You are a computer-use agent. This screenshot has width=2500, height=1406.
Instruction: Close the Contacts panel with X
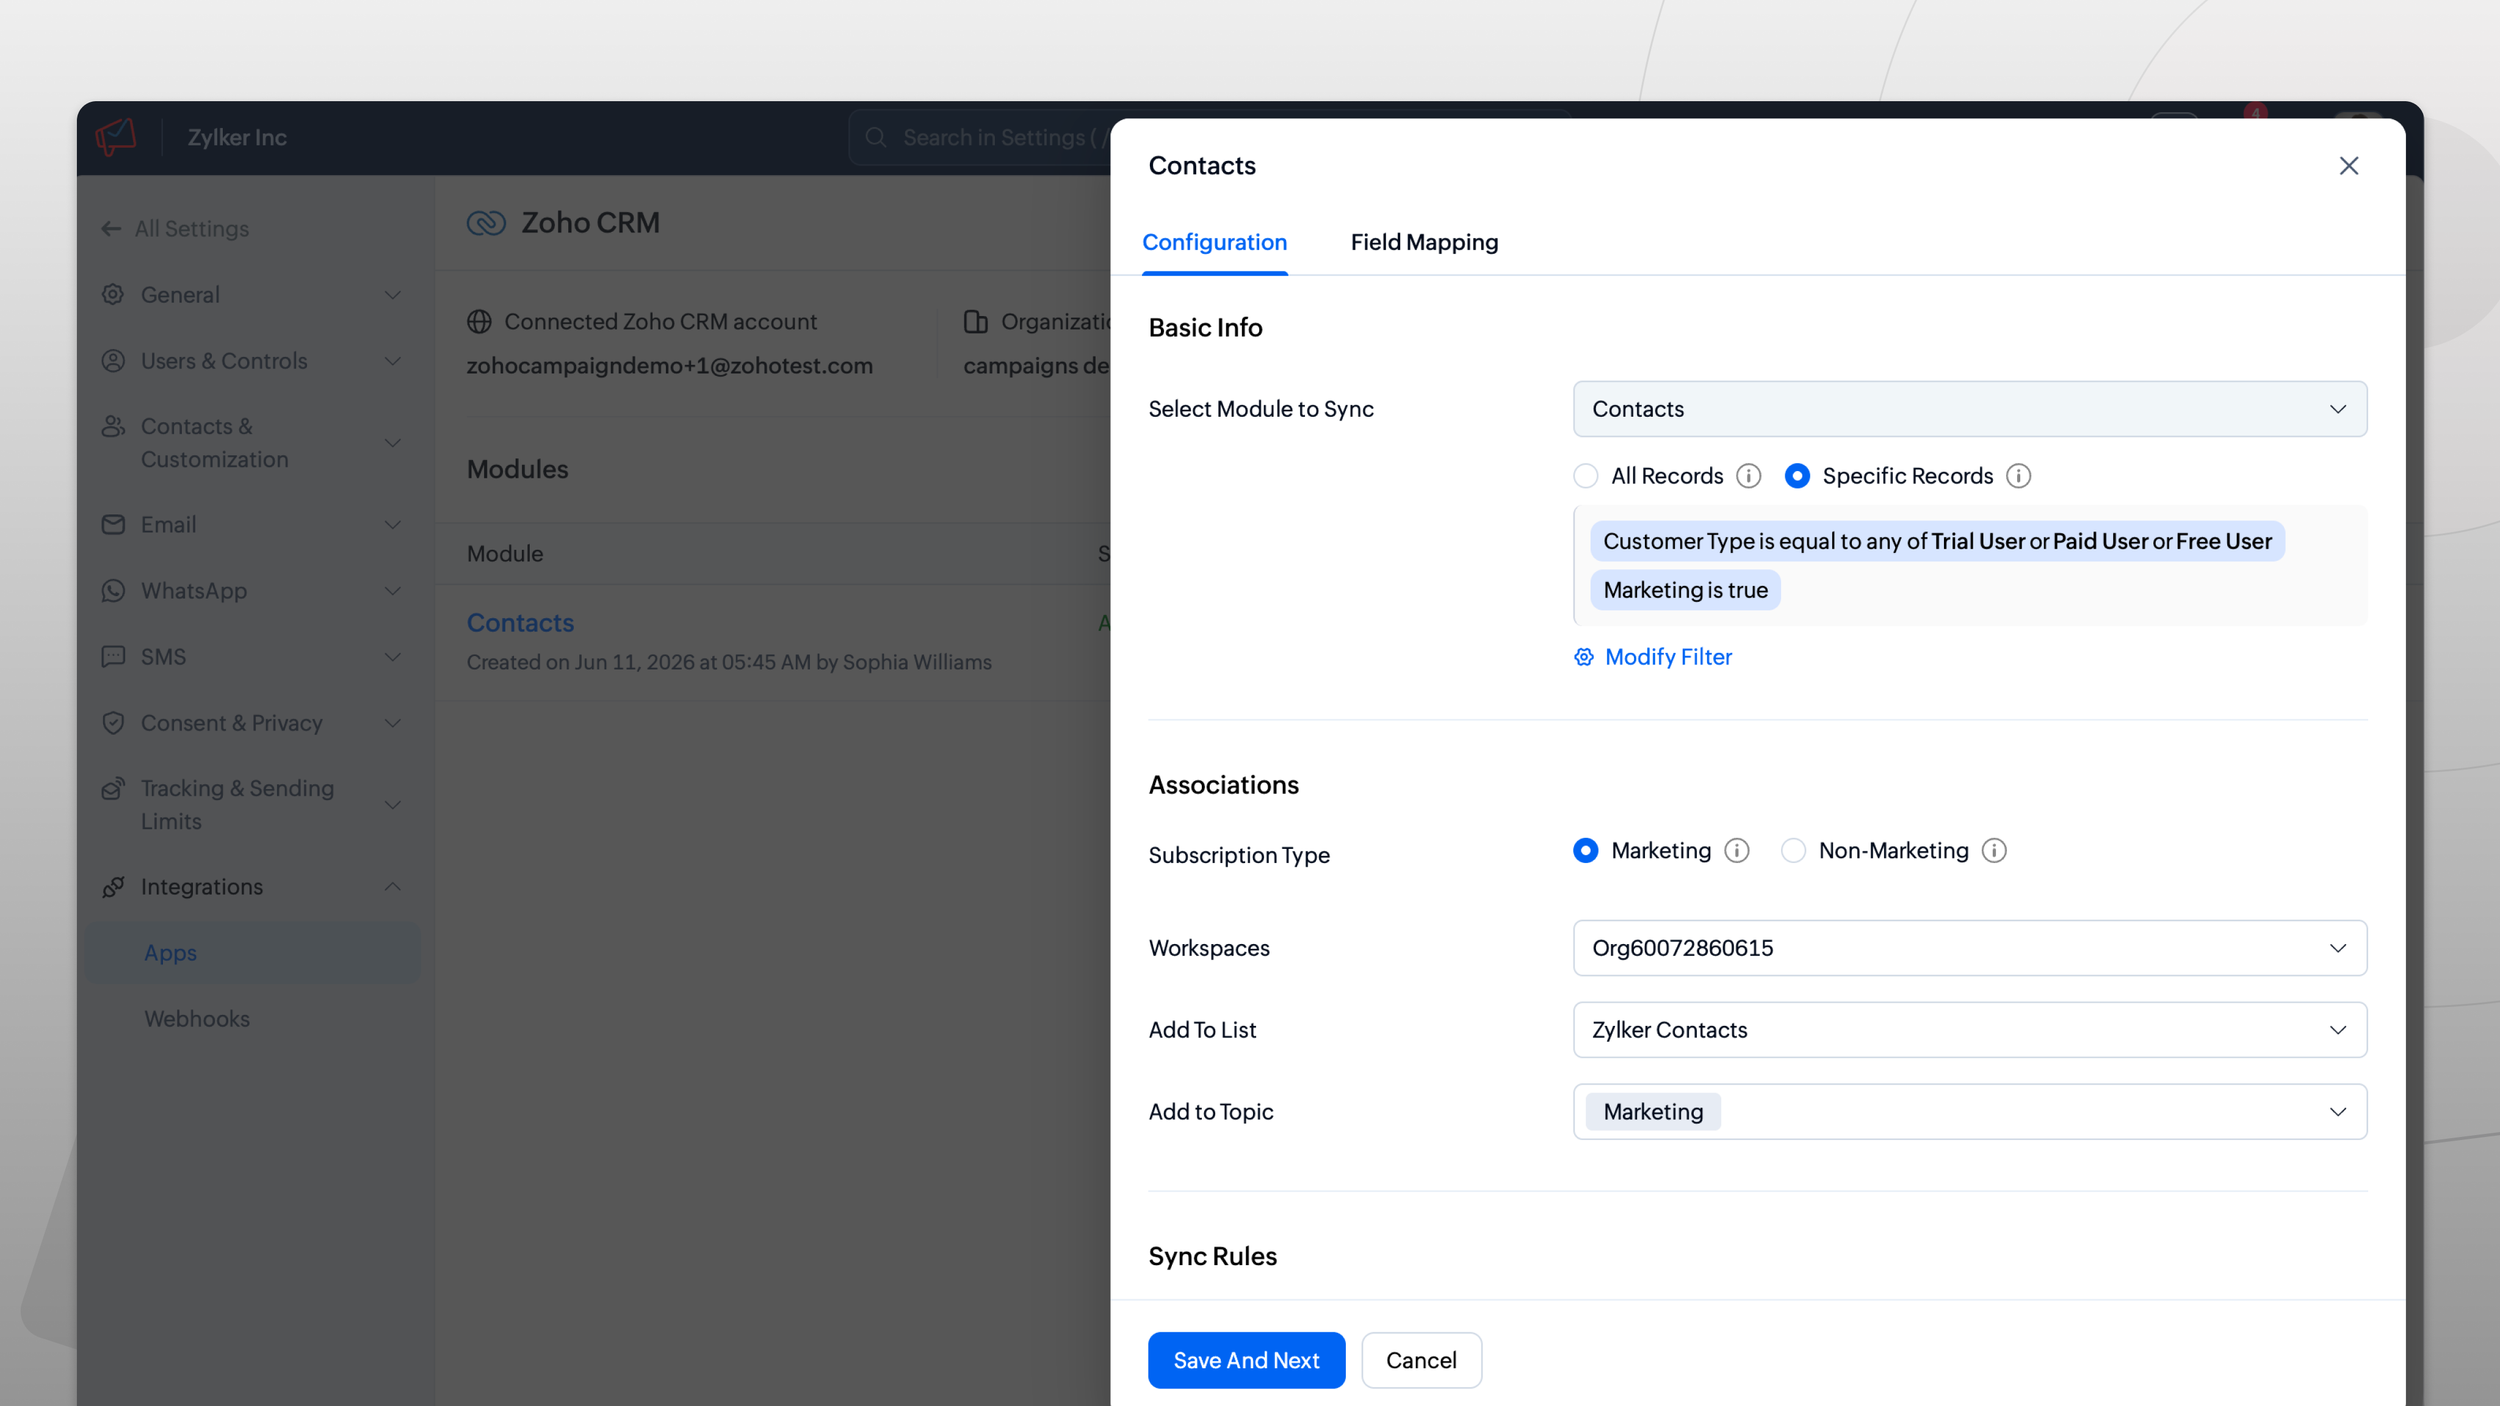point(2348,166)
